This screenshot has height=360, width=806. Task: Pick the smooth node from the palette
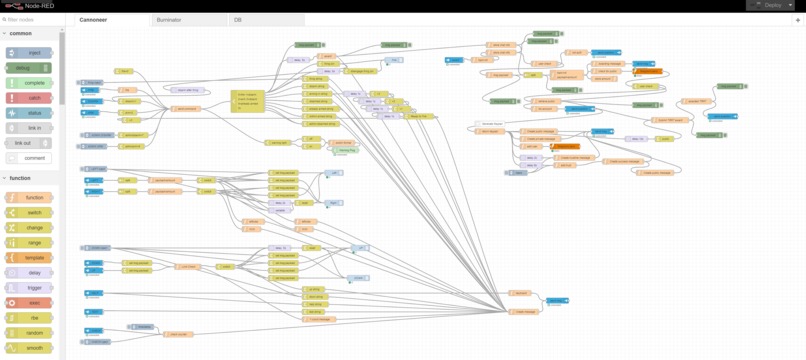point(29,348)
